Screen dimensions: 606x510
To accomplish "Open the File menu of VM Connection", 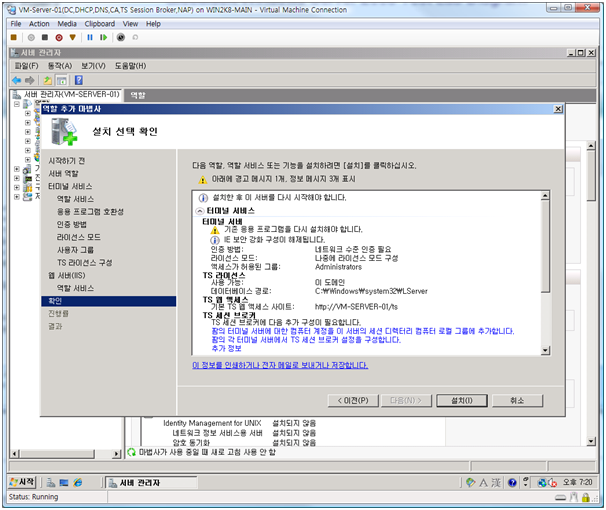I will (16, 24).
